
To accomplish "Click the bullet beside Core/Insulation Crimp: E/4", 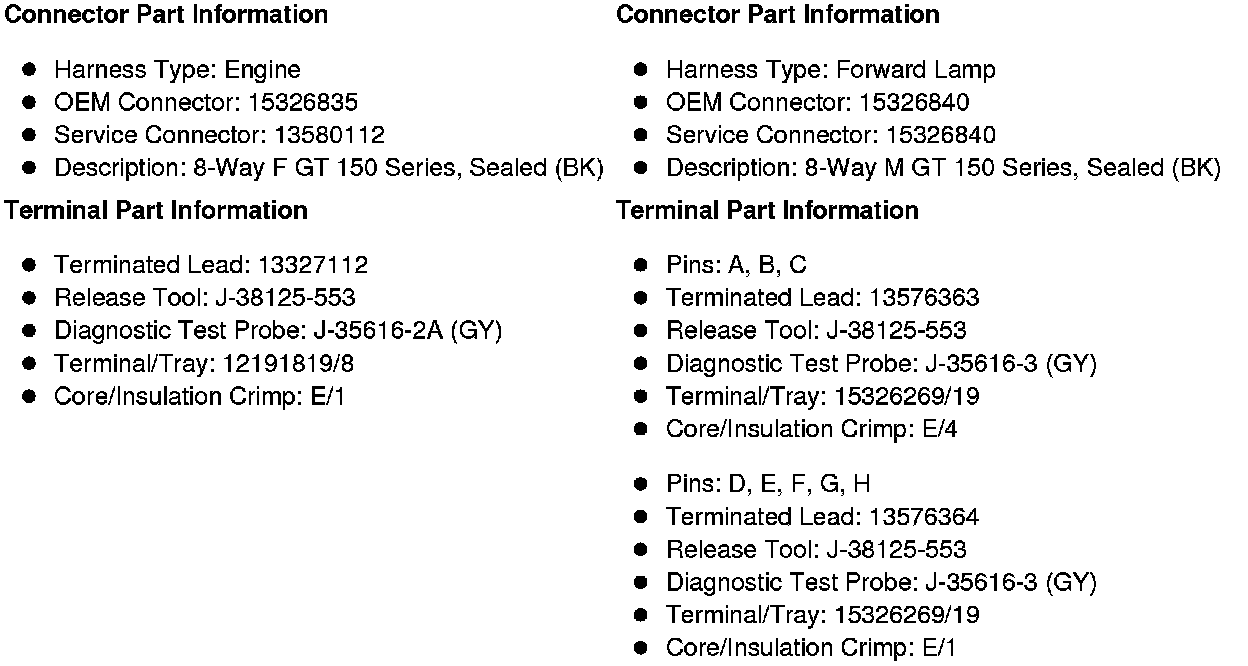I will coord(642,429).
